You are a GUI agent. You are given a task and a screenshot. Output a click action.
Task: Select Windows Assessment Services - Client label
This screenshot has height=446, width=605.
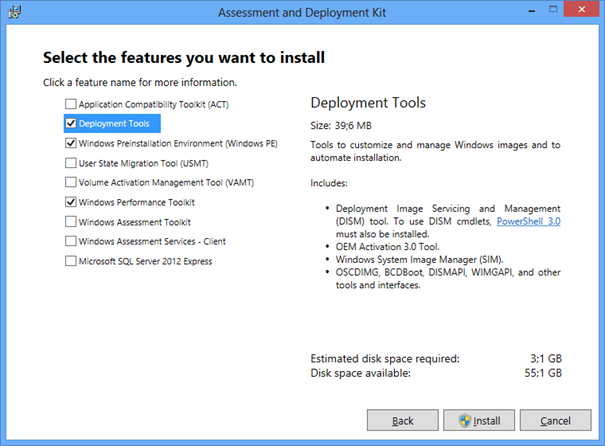152,242
